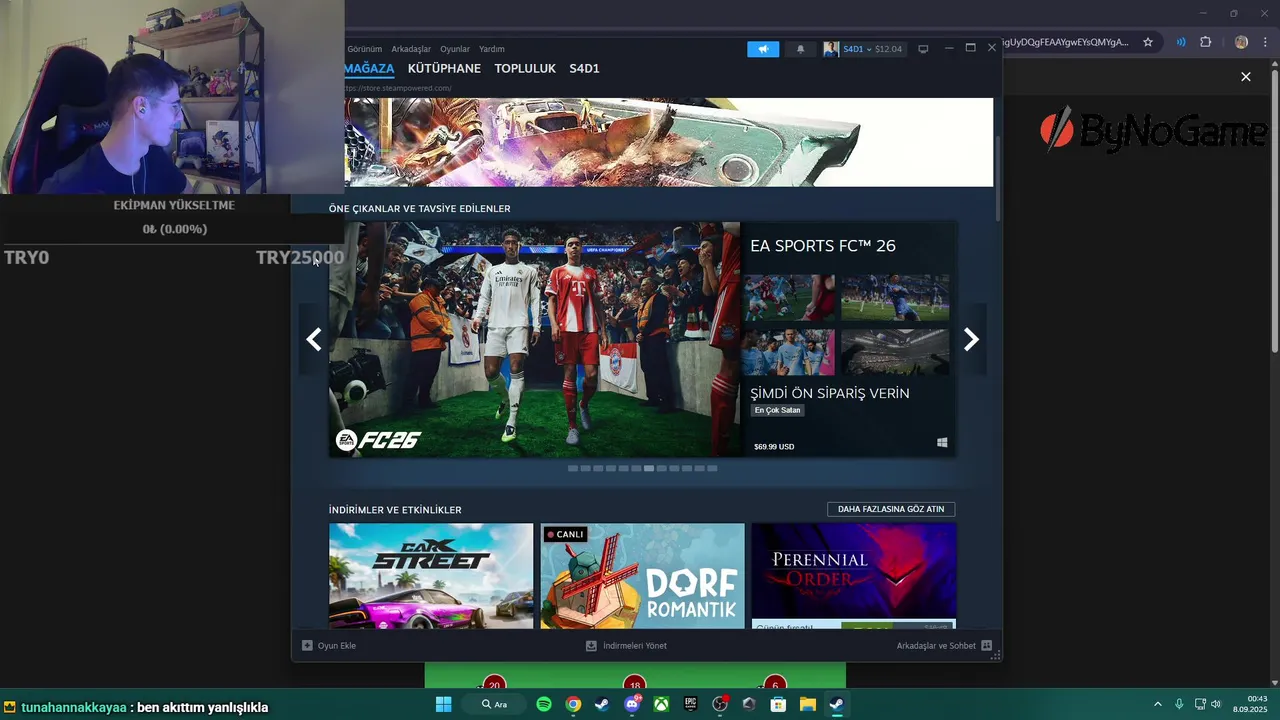Select the highlighted carousel page dot
Viewport: 1280px width, 720px height.
649,468
